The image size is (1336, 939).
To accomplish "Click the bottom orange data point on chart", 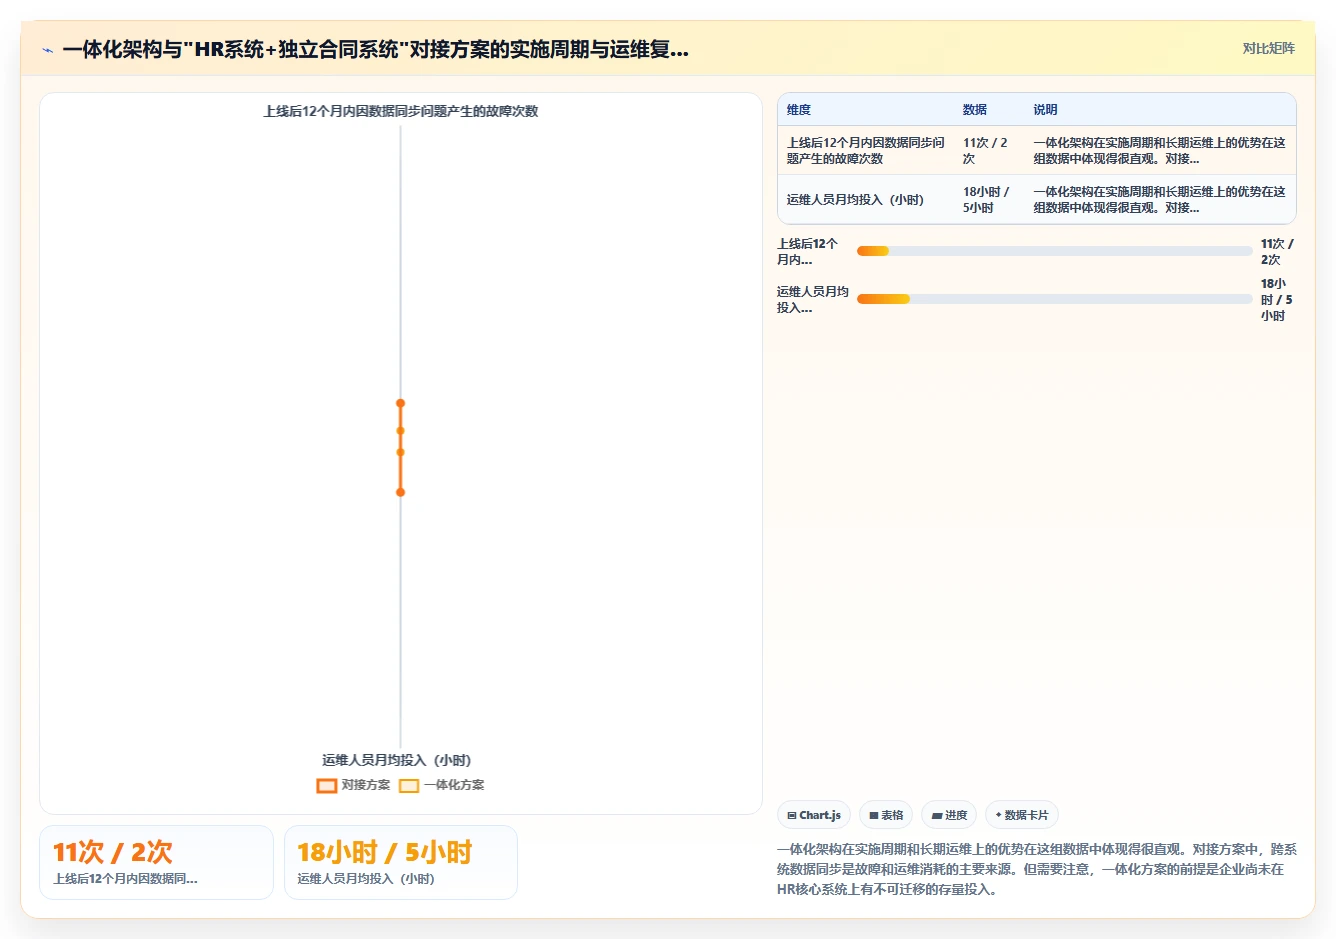I will [400, 492].
